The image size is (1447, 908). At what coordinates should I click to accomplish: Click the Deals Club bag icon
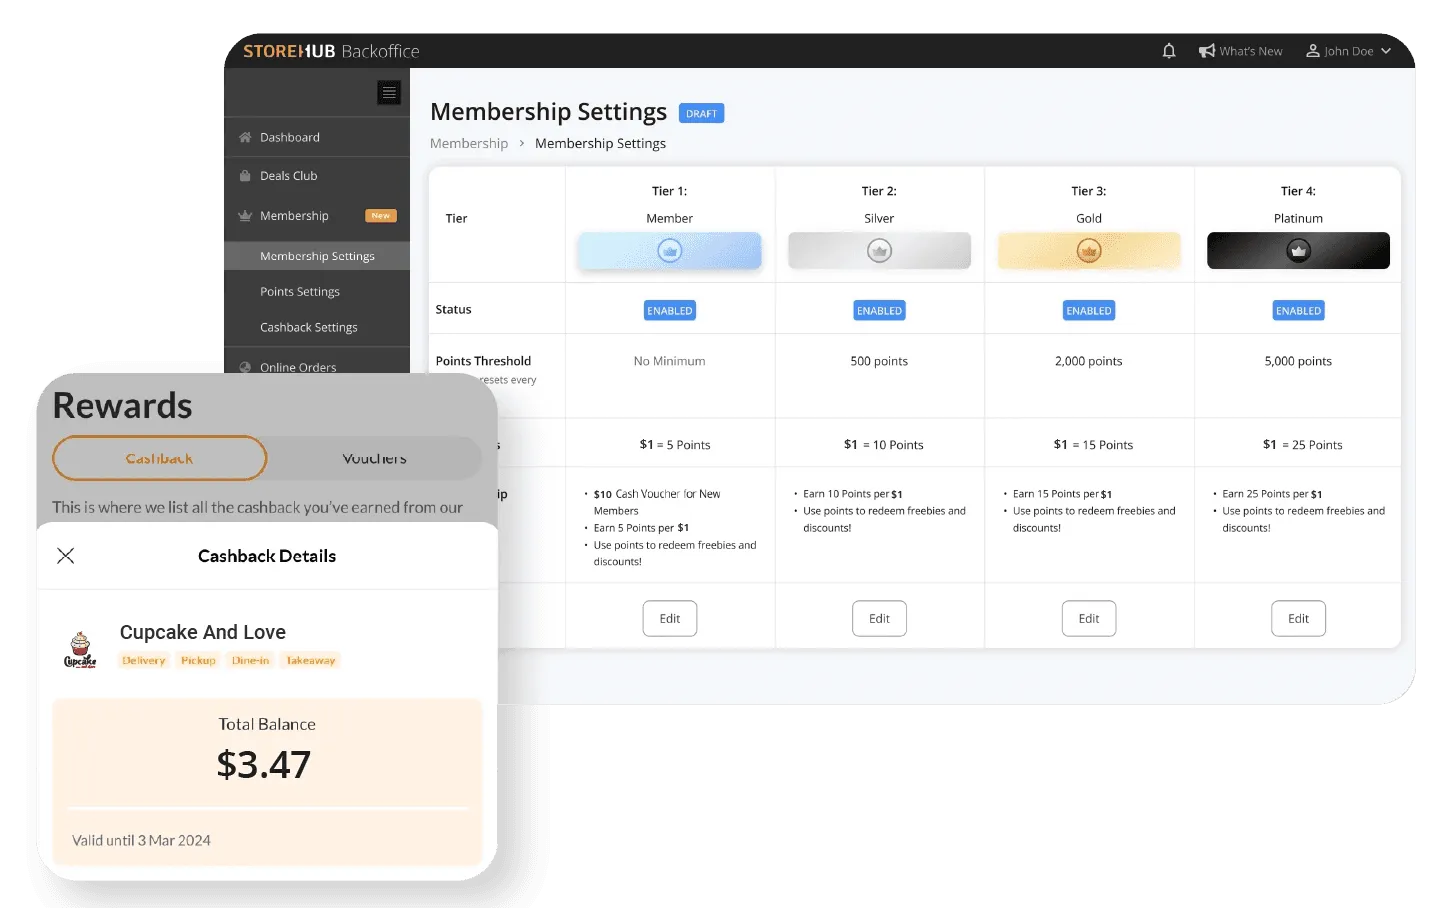point(245,176)
